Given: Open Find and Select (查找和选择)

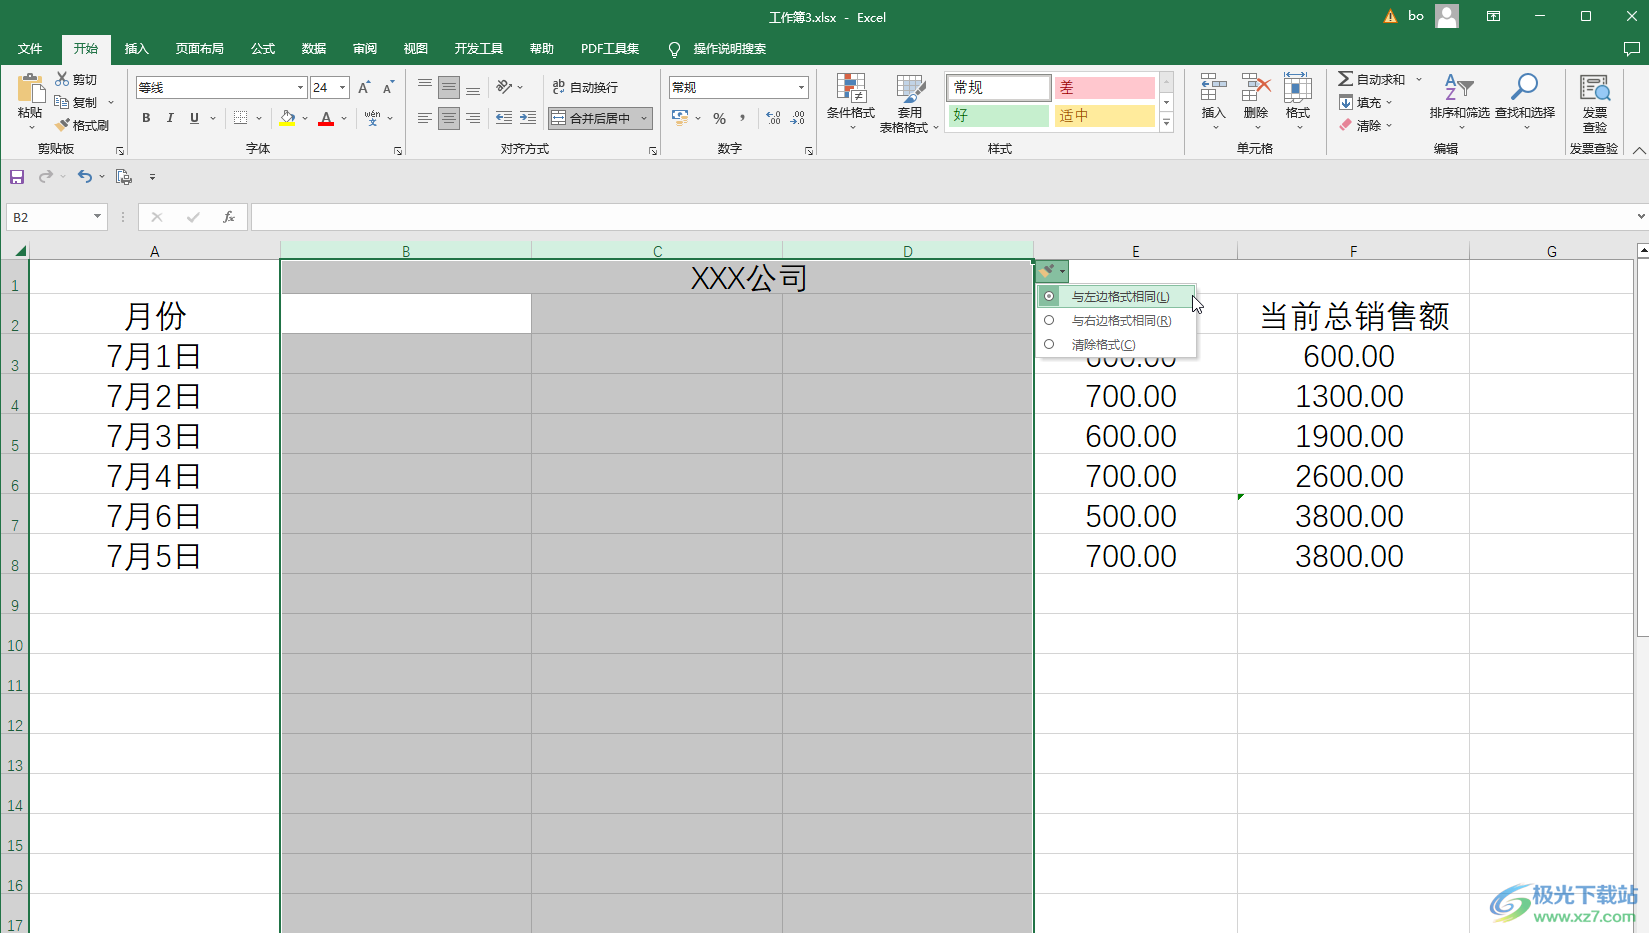Looking at the screenshot, I should pyautogui.click(x=1525, y=101).
